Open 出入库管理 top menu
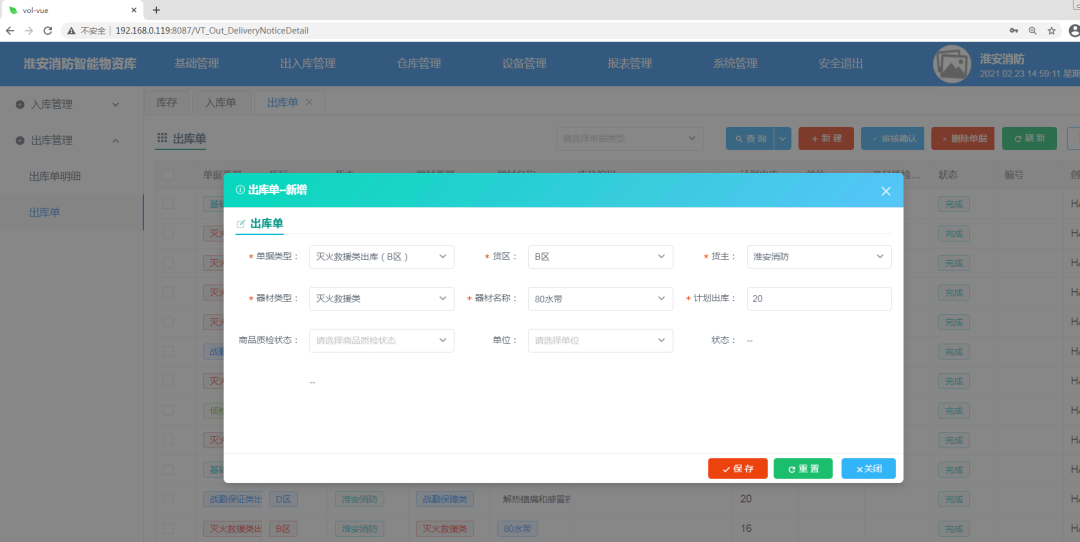1080x542 pixels. (308, 63)
